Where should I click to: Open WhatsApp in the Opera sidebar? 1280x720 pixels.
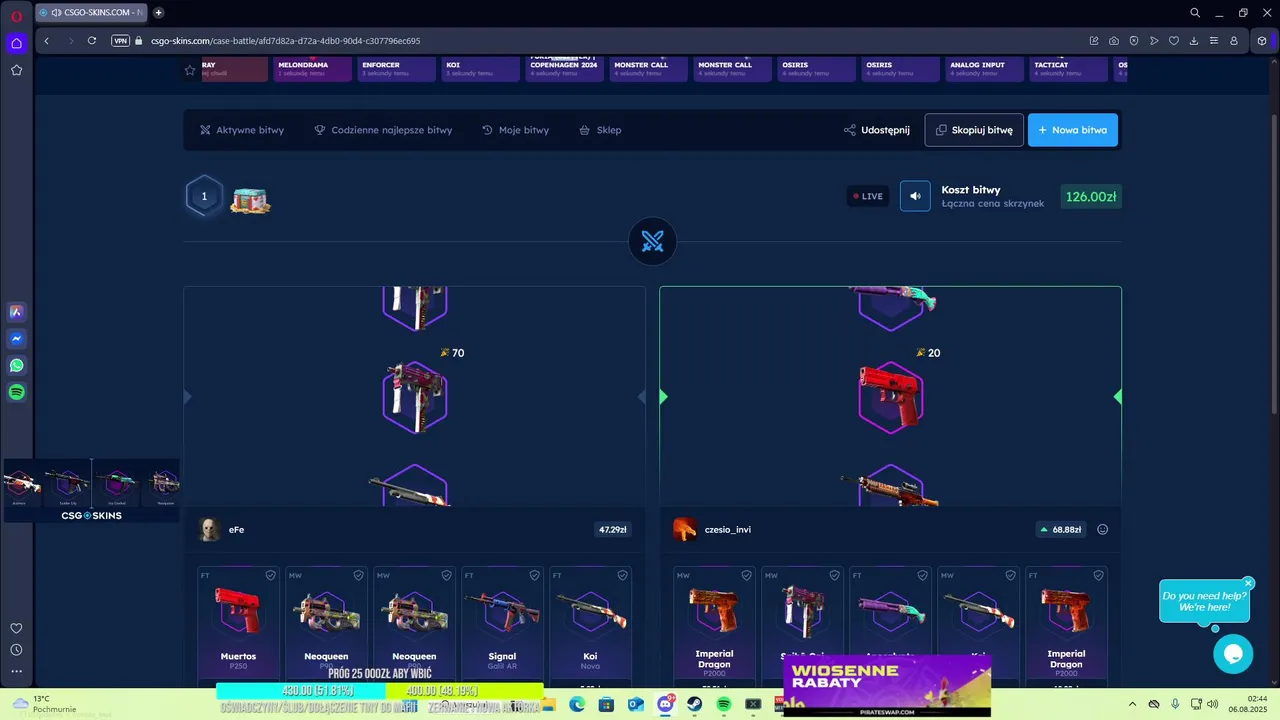tap(16, 366)
